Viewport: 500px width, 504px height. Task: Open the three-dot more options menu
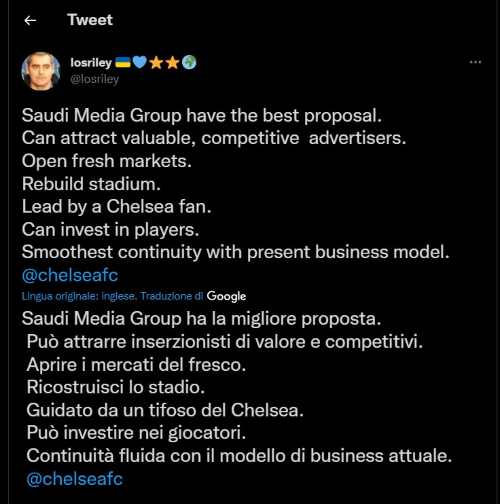click(475, 62)
